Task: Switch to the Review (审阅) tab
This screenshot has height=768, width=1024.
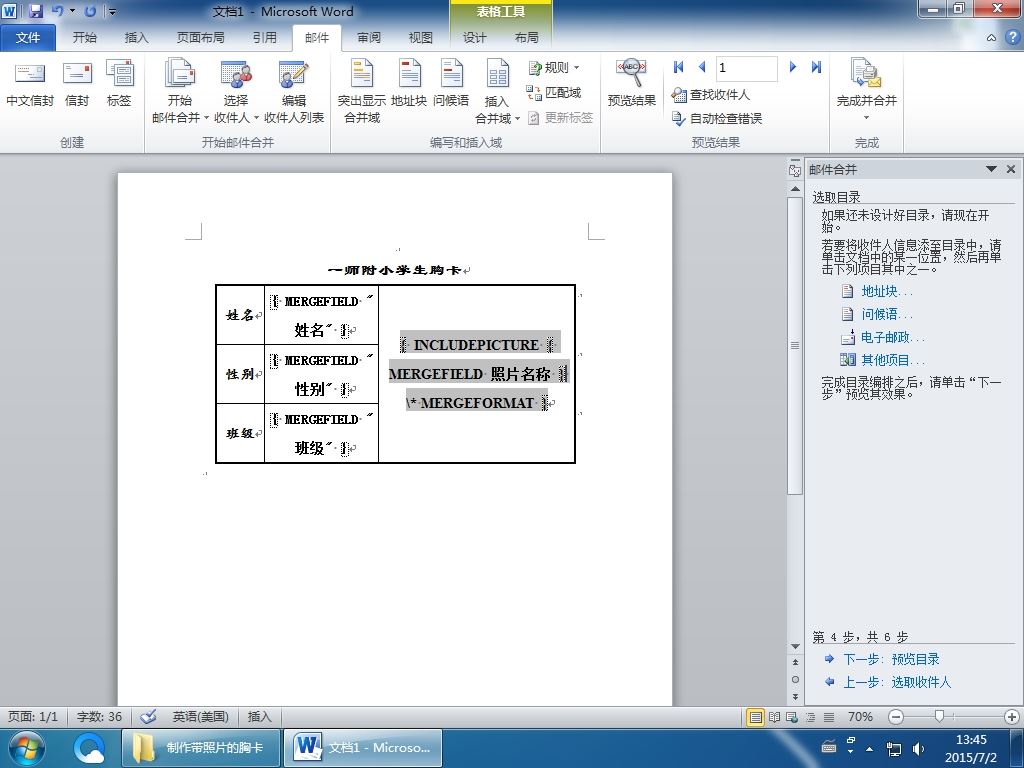Action: [369, 37]
